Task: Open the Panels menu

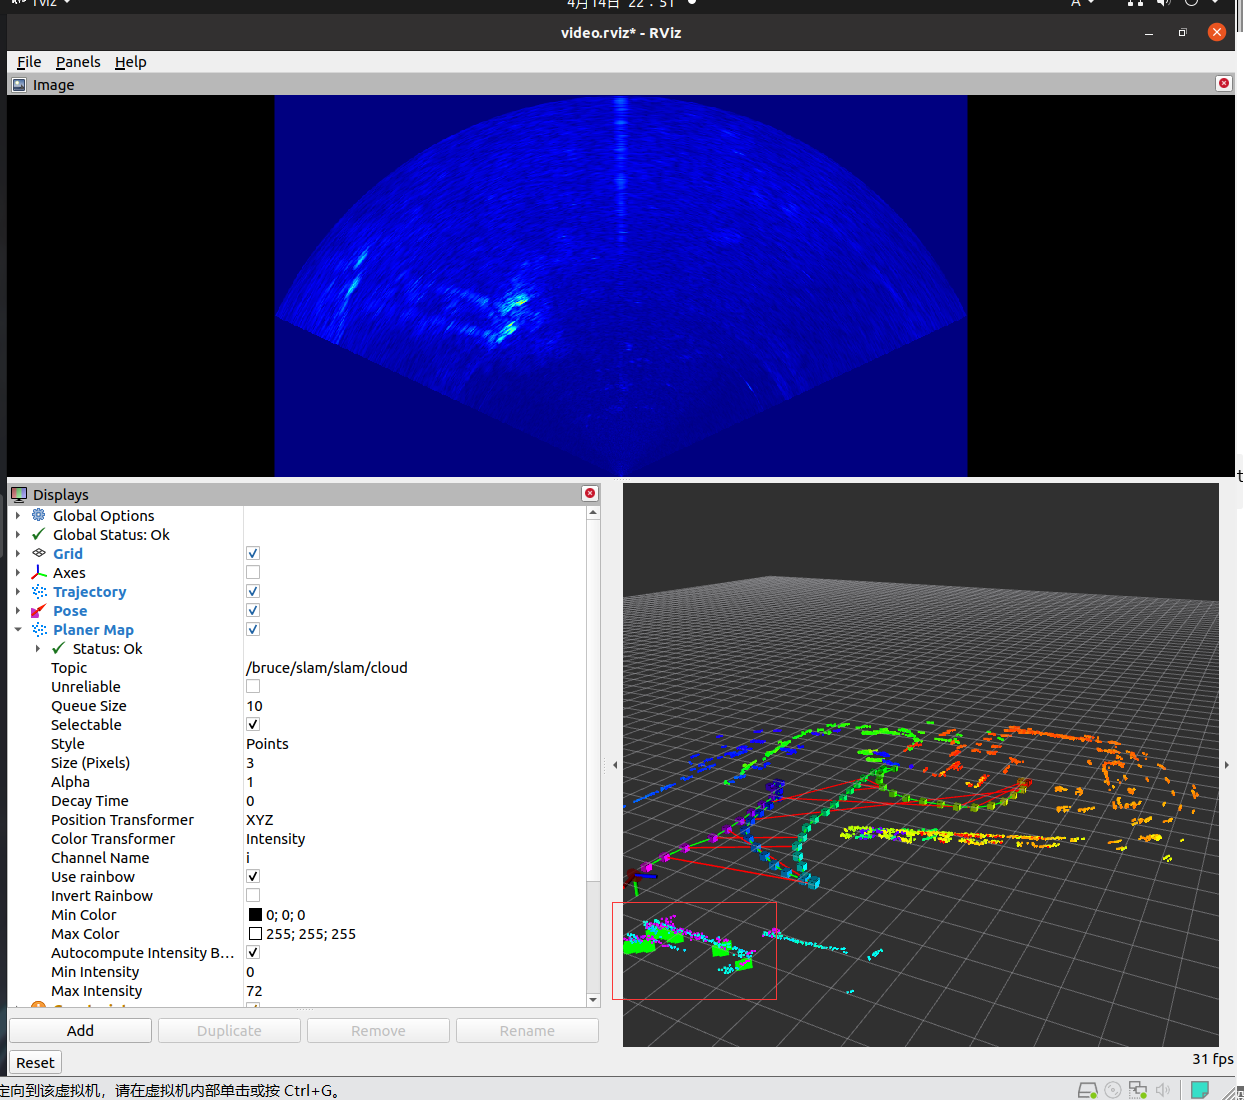Action: [78, 62]
